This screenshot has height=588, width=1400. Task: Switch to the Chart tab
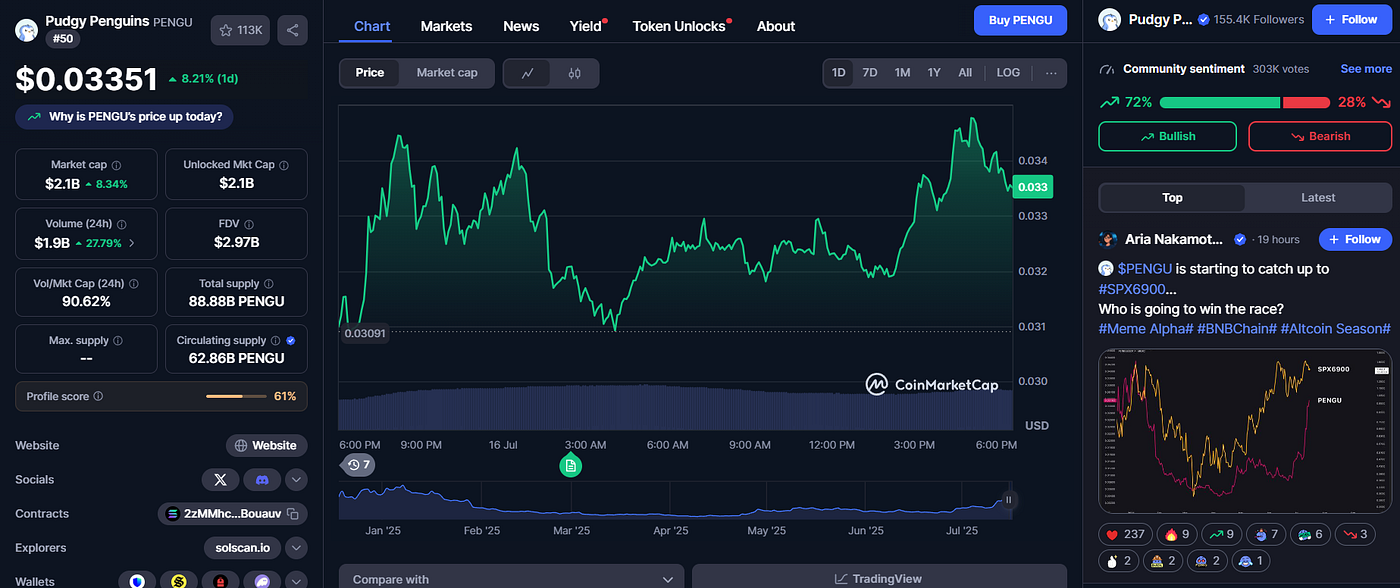(372, 26)
